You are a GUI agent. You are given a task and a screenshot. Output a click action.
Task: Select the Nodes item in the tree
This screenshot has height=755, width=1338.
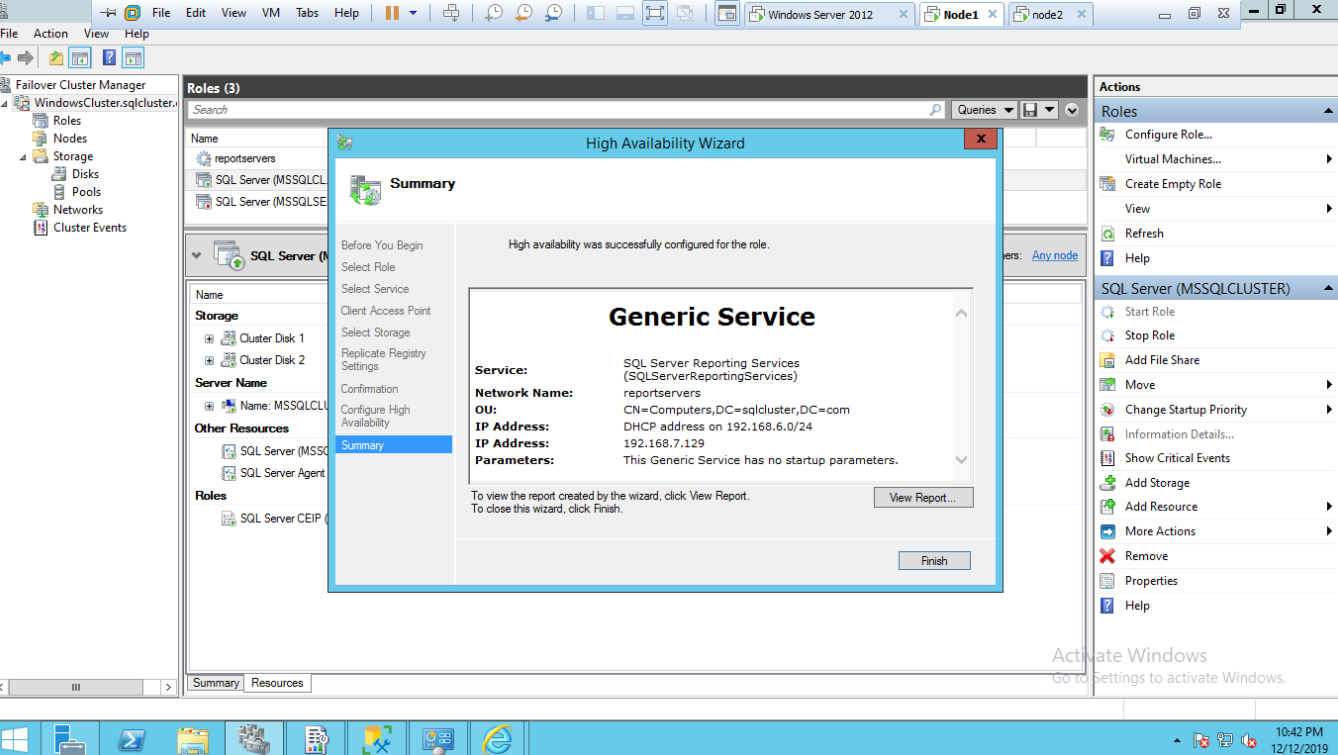click(70, 139)
